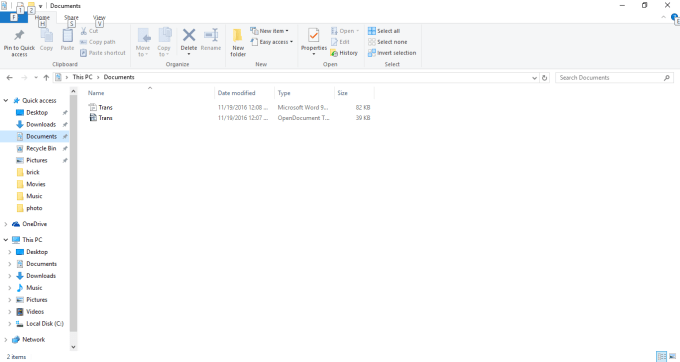Open the brick folder

coord(33,172)
